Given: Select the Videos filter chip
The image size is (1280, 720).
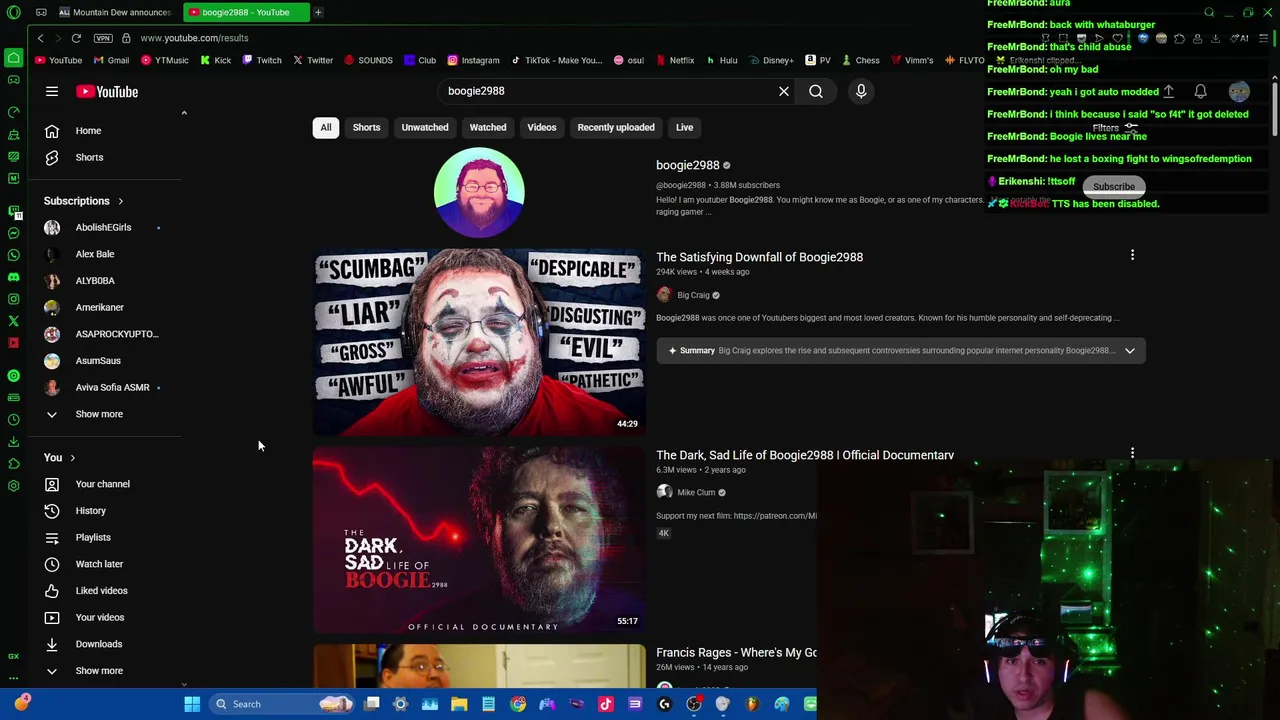Looking at the screenshot, I should click(542, 127).
